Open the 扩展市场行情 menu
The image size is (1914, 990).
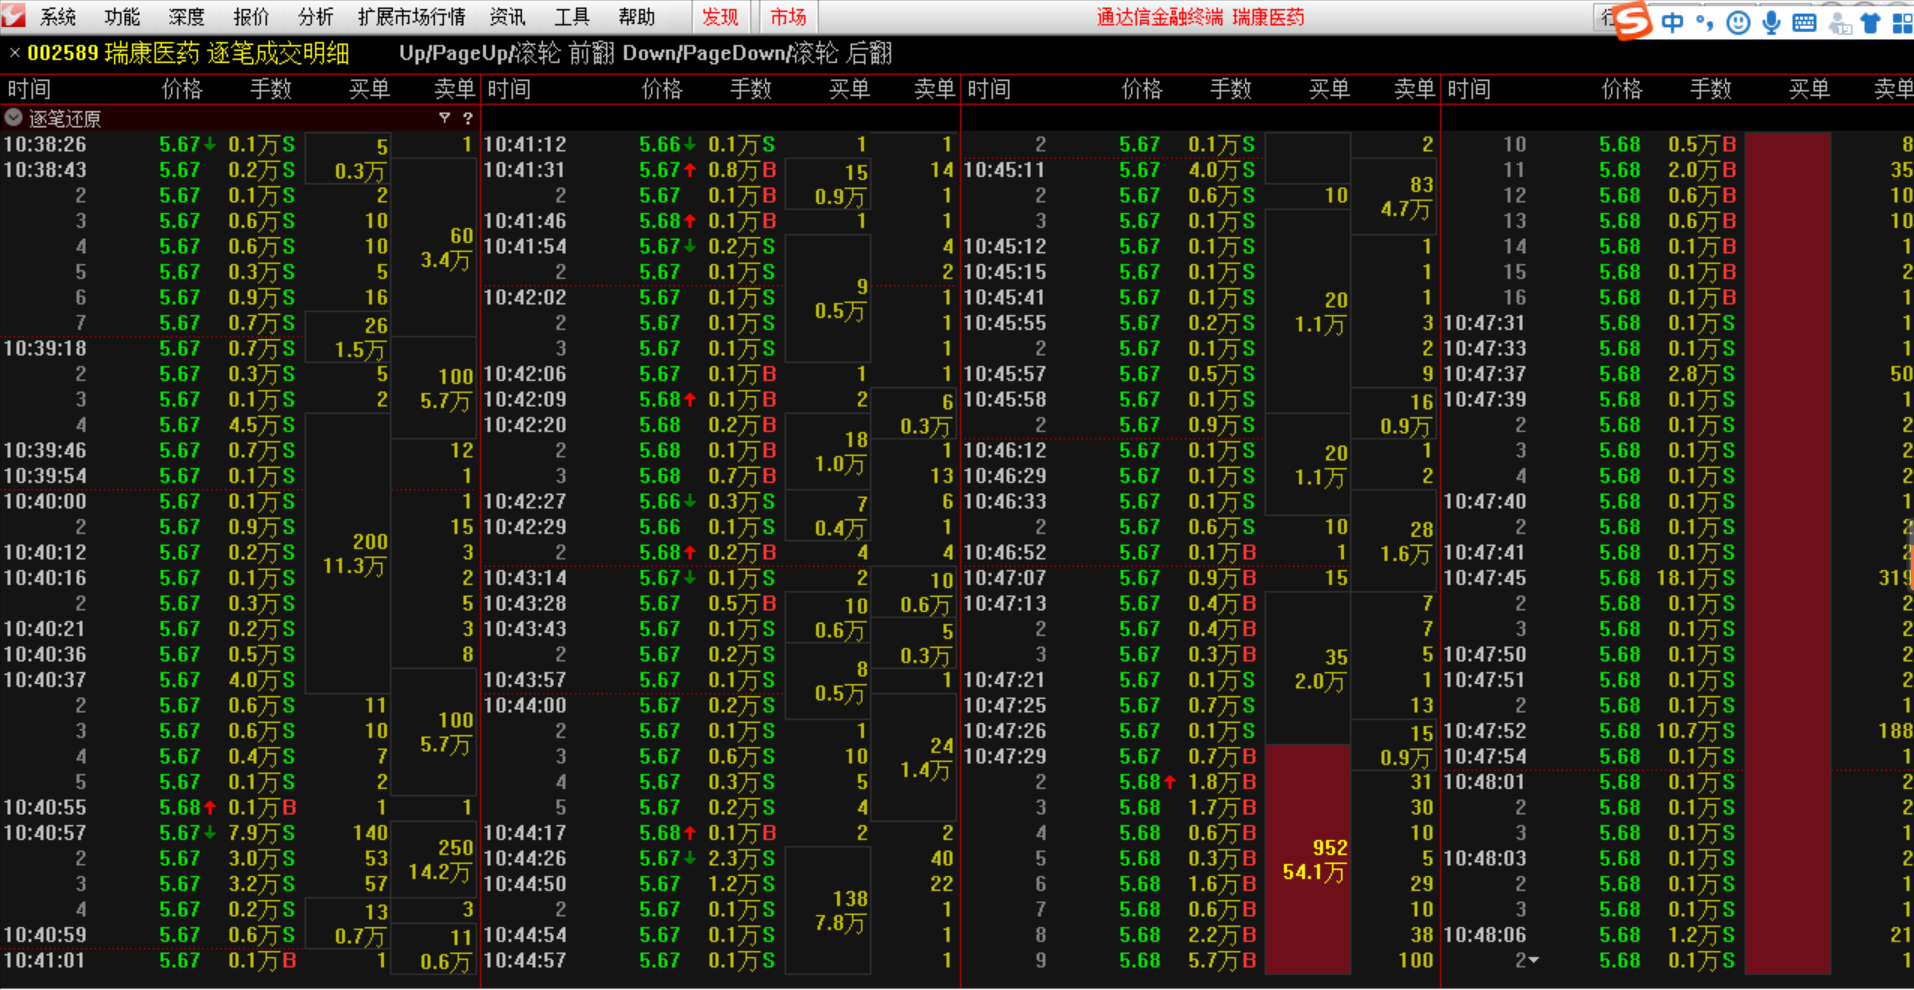(x=411, y=17)
